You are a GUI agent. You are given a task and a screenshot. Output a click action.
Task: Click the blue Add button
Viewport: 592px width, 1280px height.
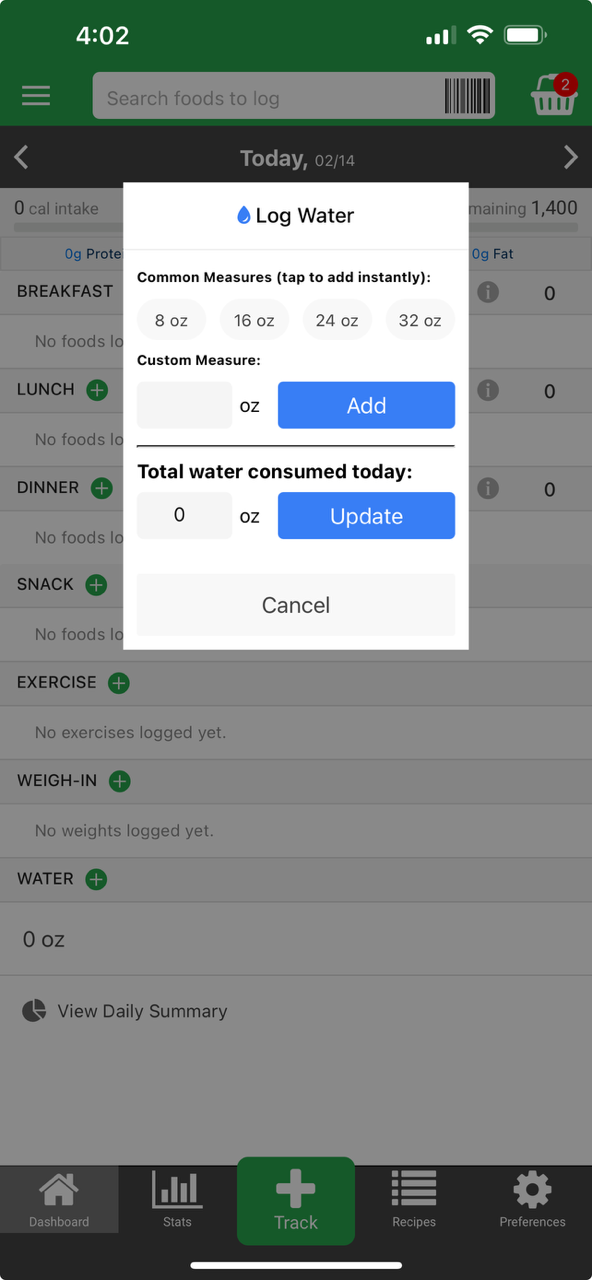click(x=366, y=405)
